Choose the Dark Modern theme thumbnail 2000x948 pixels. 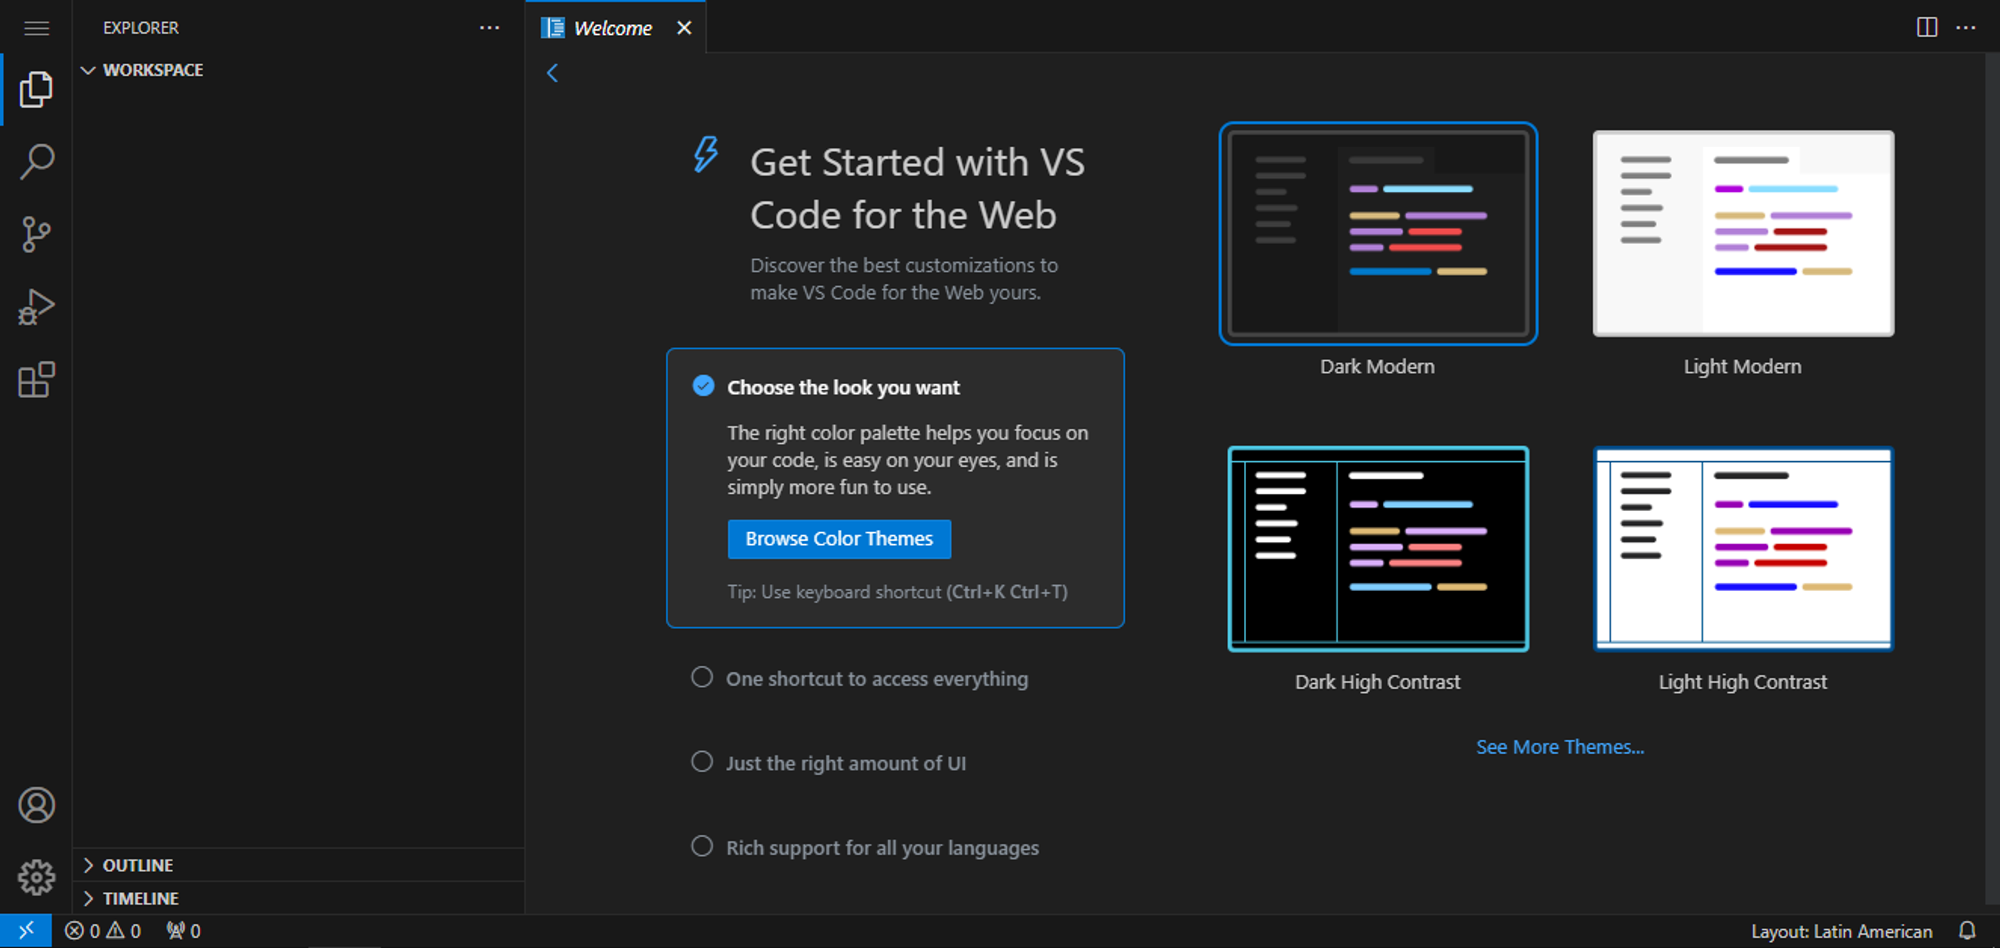(1378, 234)
